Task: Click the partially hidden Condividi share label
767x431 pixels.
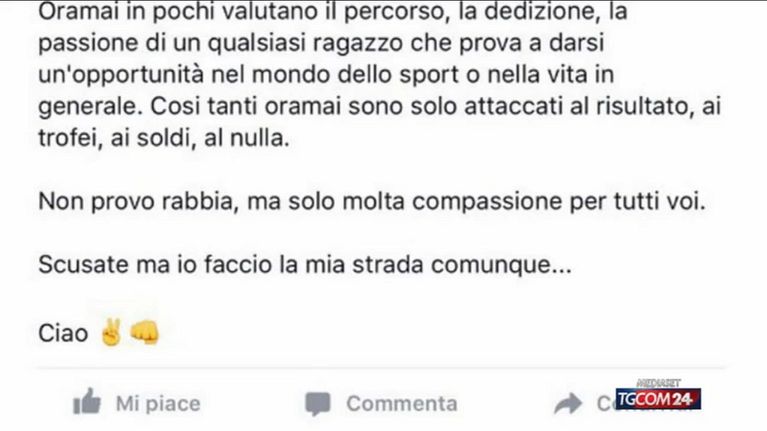Action: [x=606, y=404]
